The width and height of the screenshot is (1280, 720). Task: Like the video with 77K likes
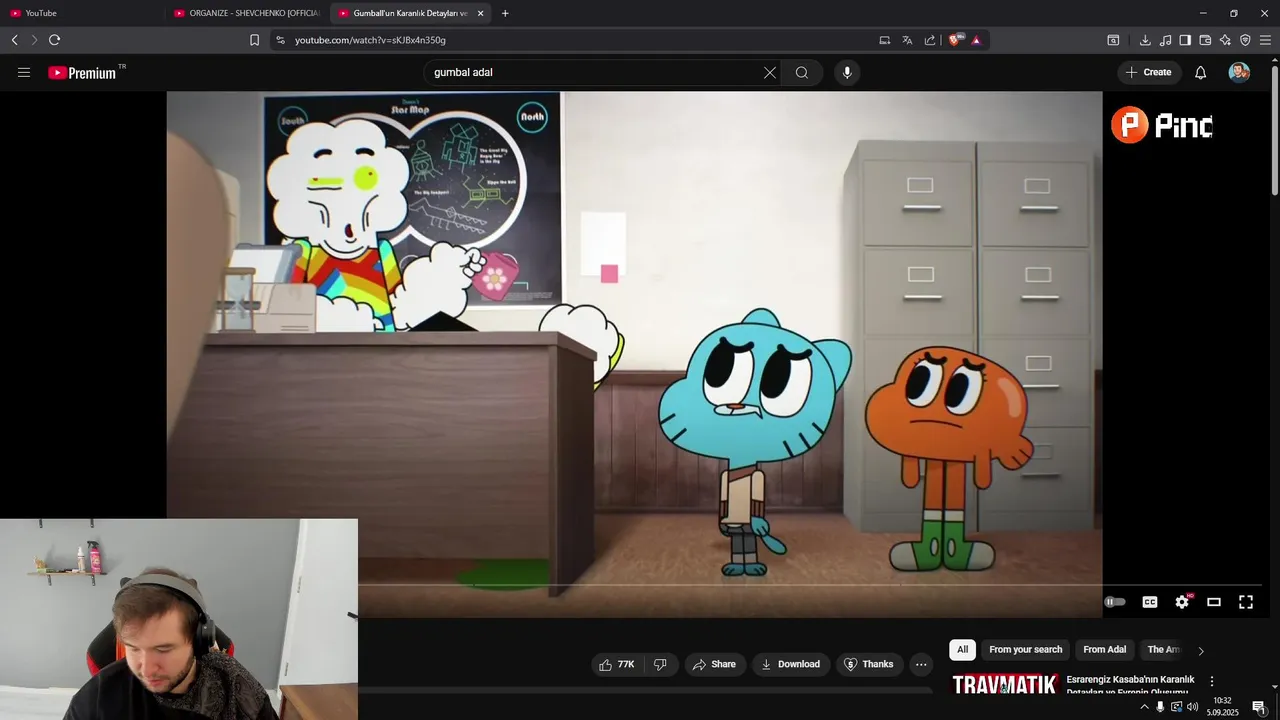coord(617,664)
